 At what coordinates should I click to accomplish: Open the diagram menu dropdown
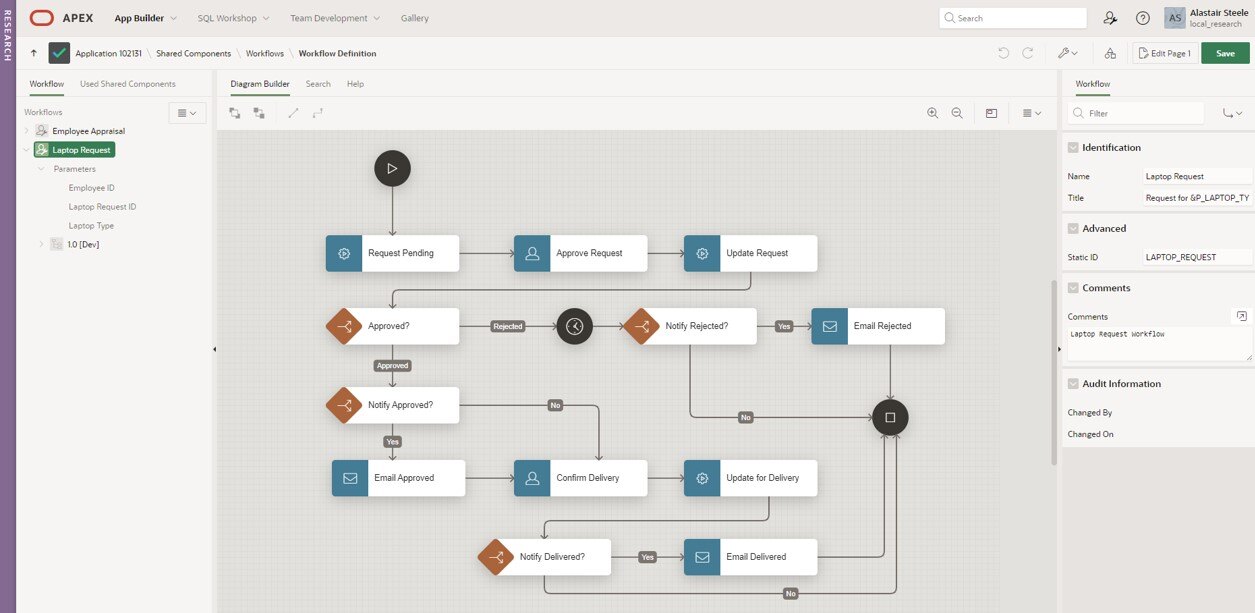1032,113
